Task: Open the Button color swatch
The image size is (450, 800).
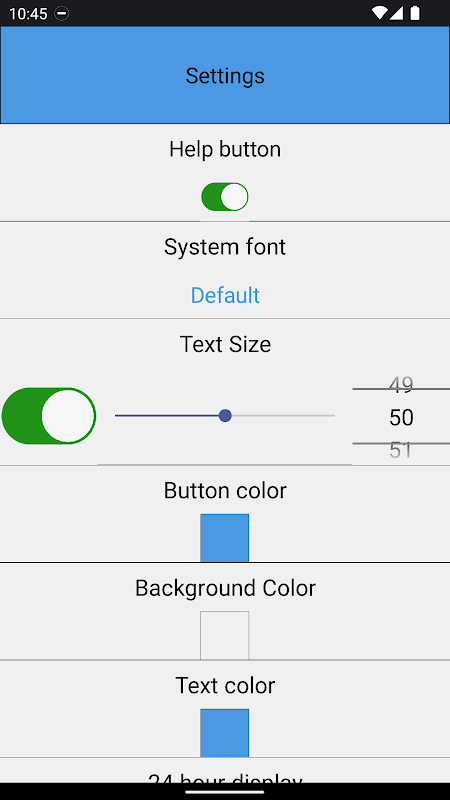Action: click(224, 538)
